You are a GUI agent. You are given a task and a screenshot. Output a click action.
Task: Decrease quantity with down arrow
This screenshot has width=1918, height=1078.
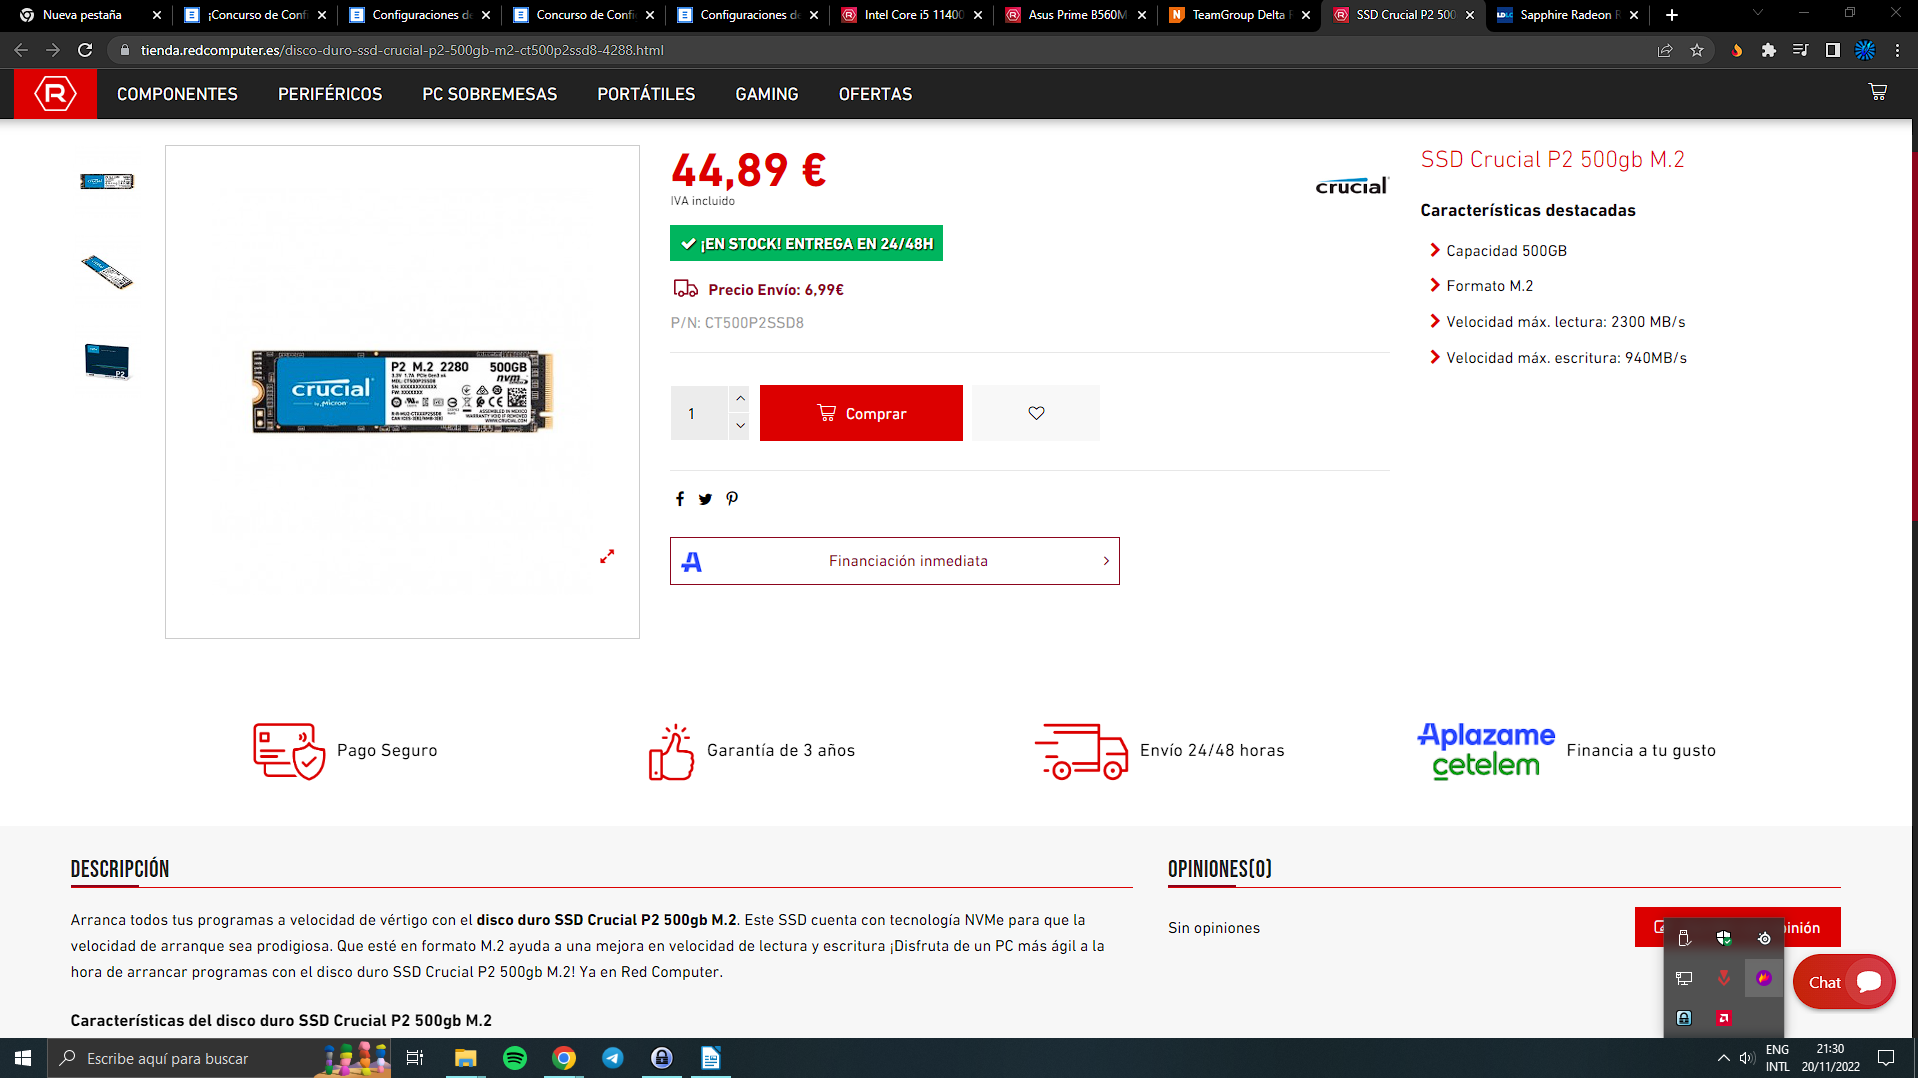740,426
